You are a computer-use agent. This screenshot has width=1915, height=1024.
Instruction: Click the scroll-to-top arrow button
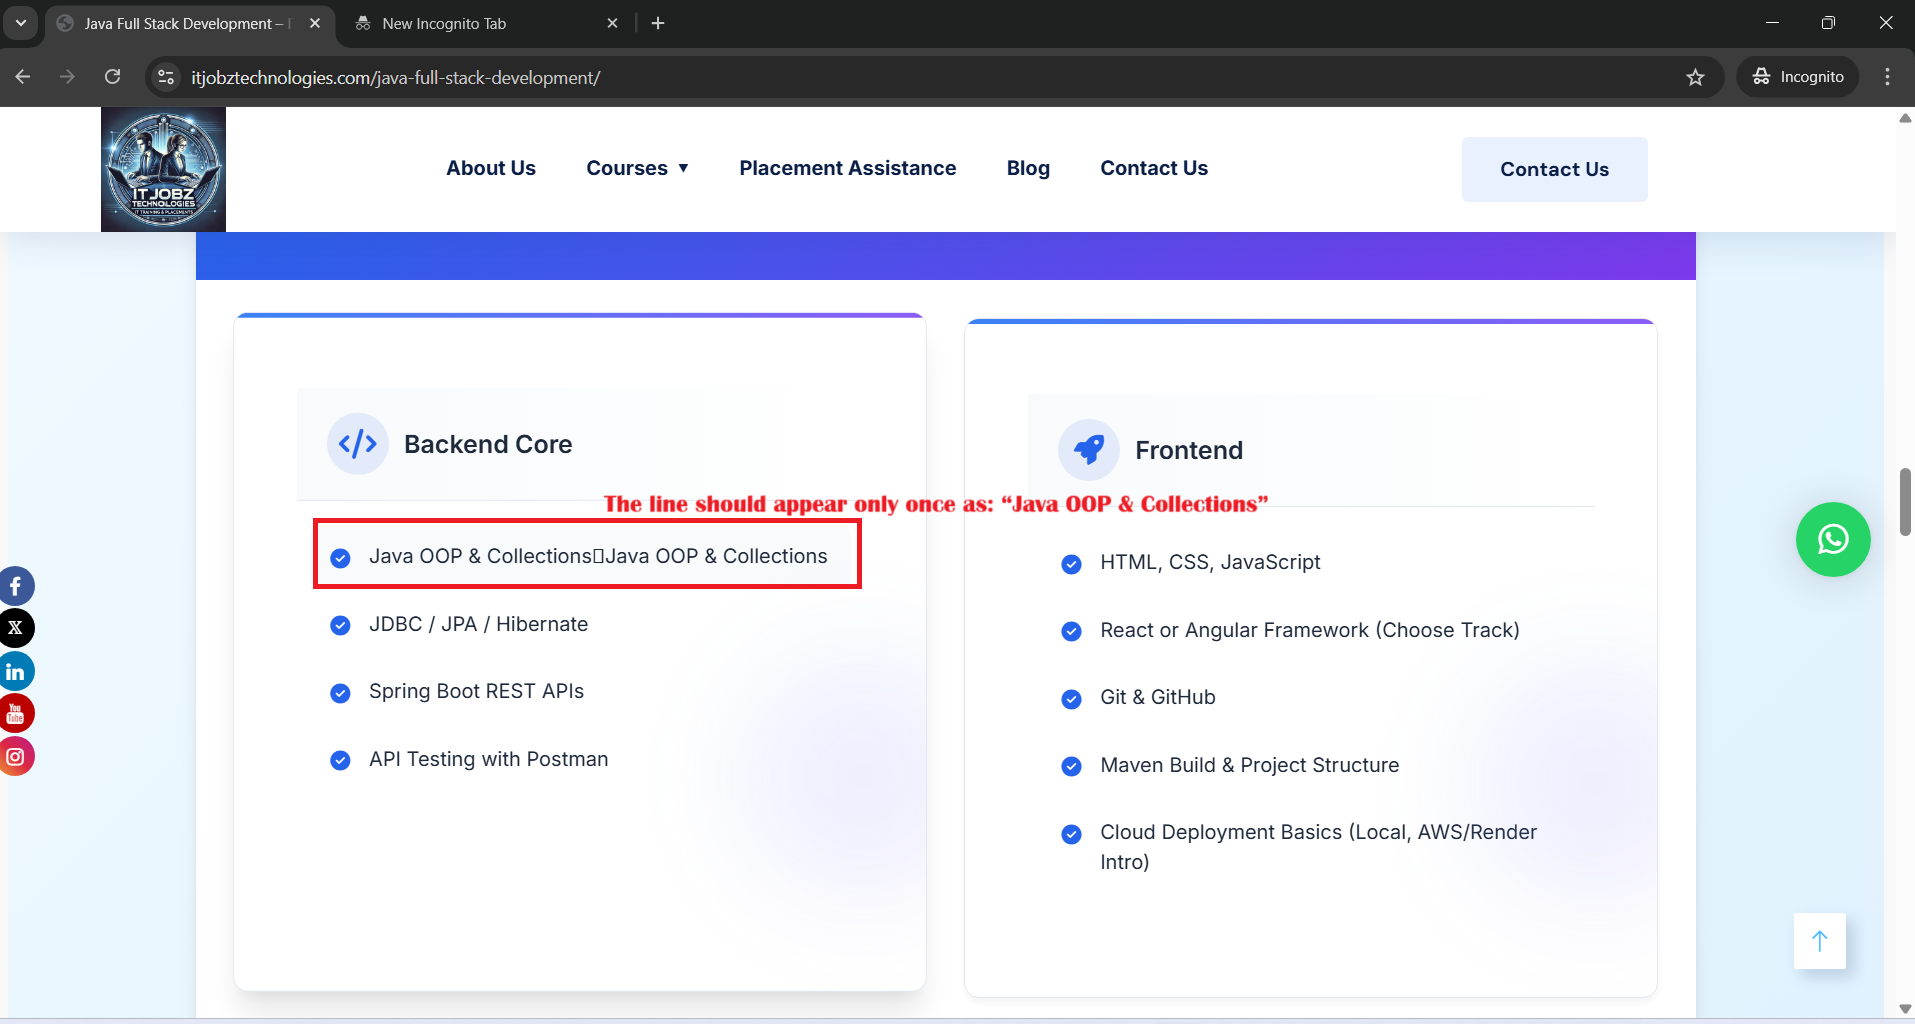[1820, 941]
